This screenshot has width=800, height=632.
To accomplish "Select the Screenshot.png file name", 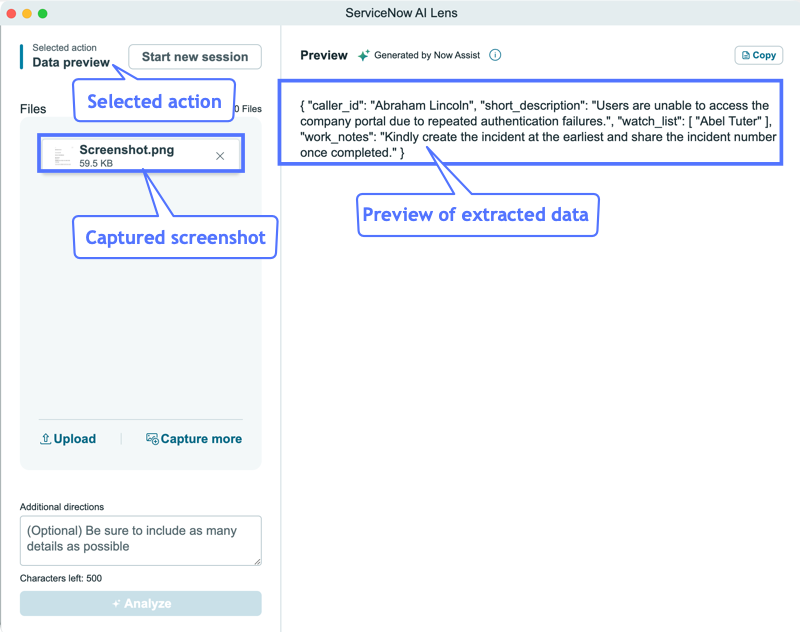I will tap(127, 150).
